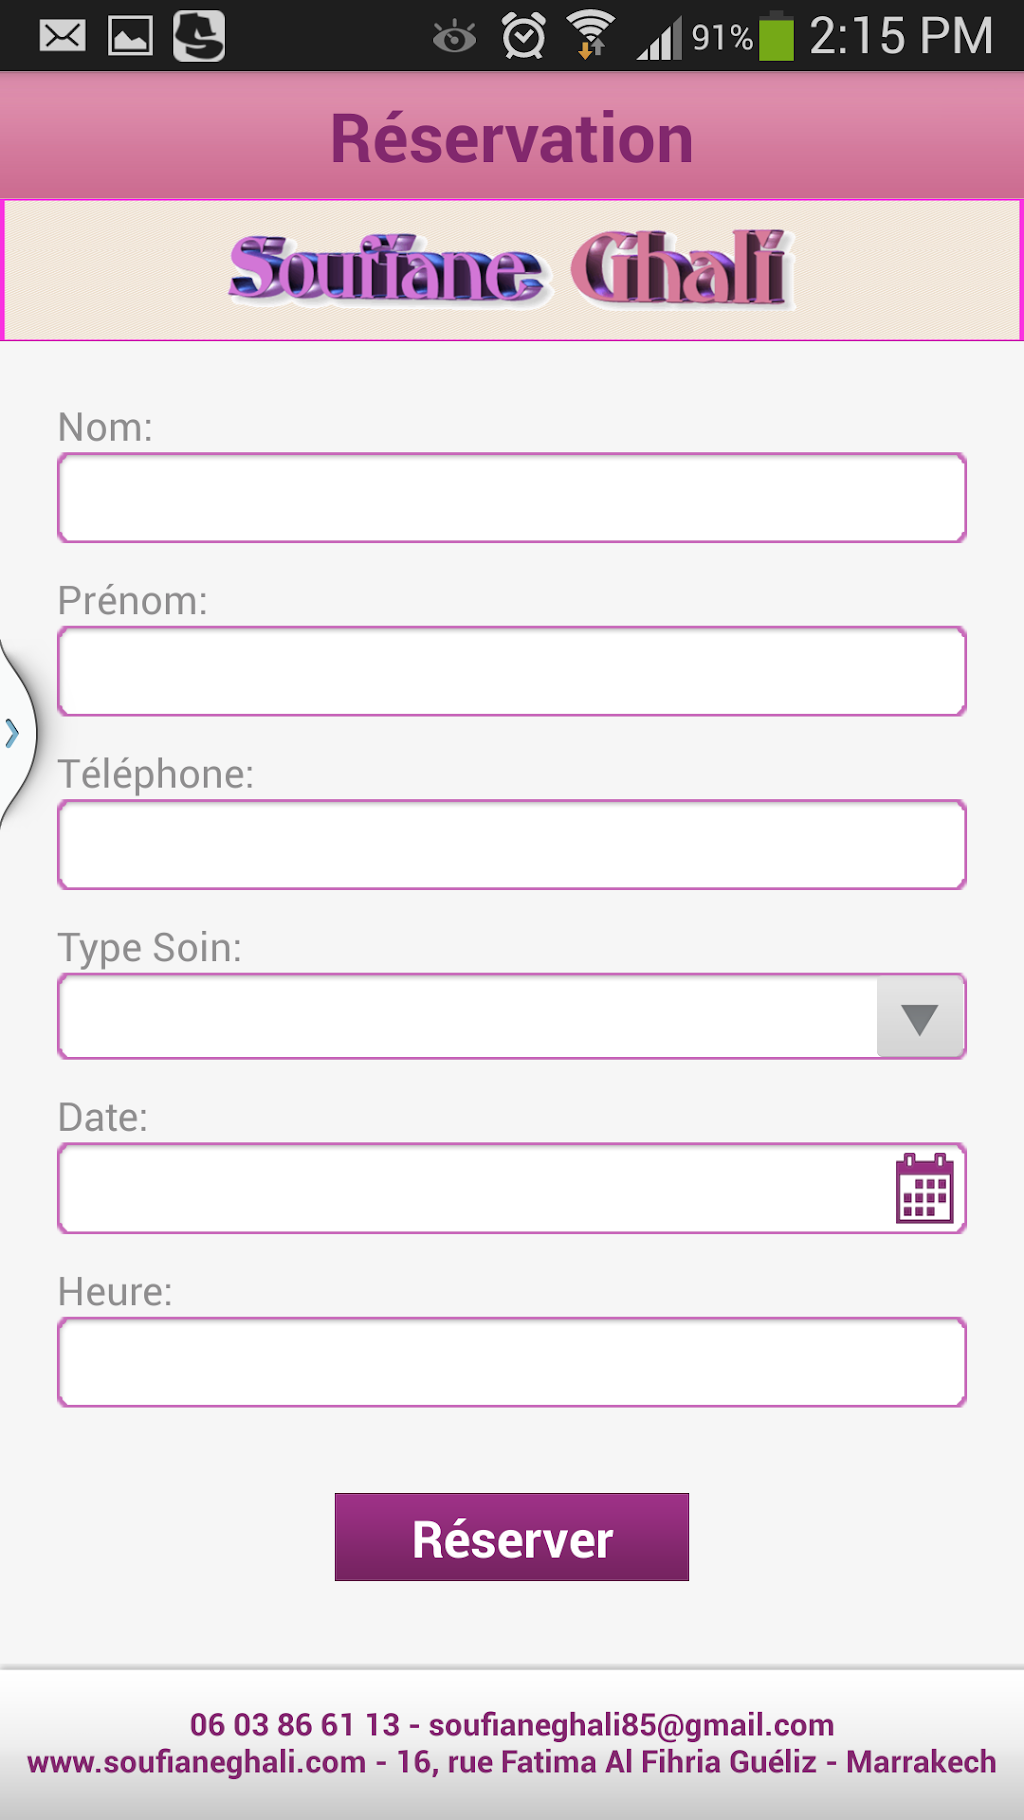The width and height of the screenshot is (1024, 1820).
Task: Tap the Soufiane Ghali logo banner
Action: click(x=511, y=270)
